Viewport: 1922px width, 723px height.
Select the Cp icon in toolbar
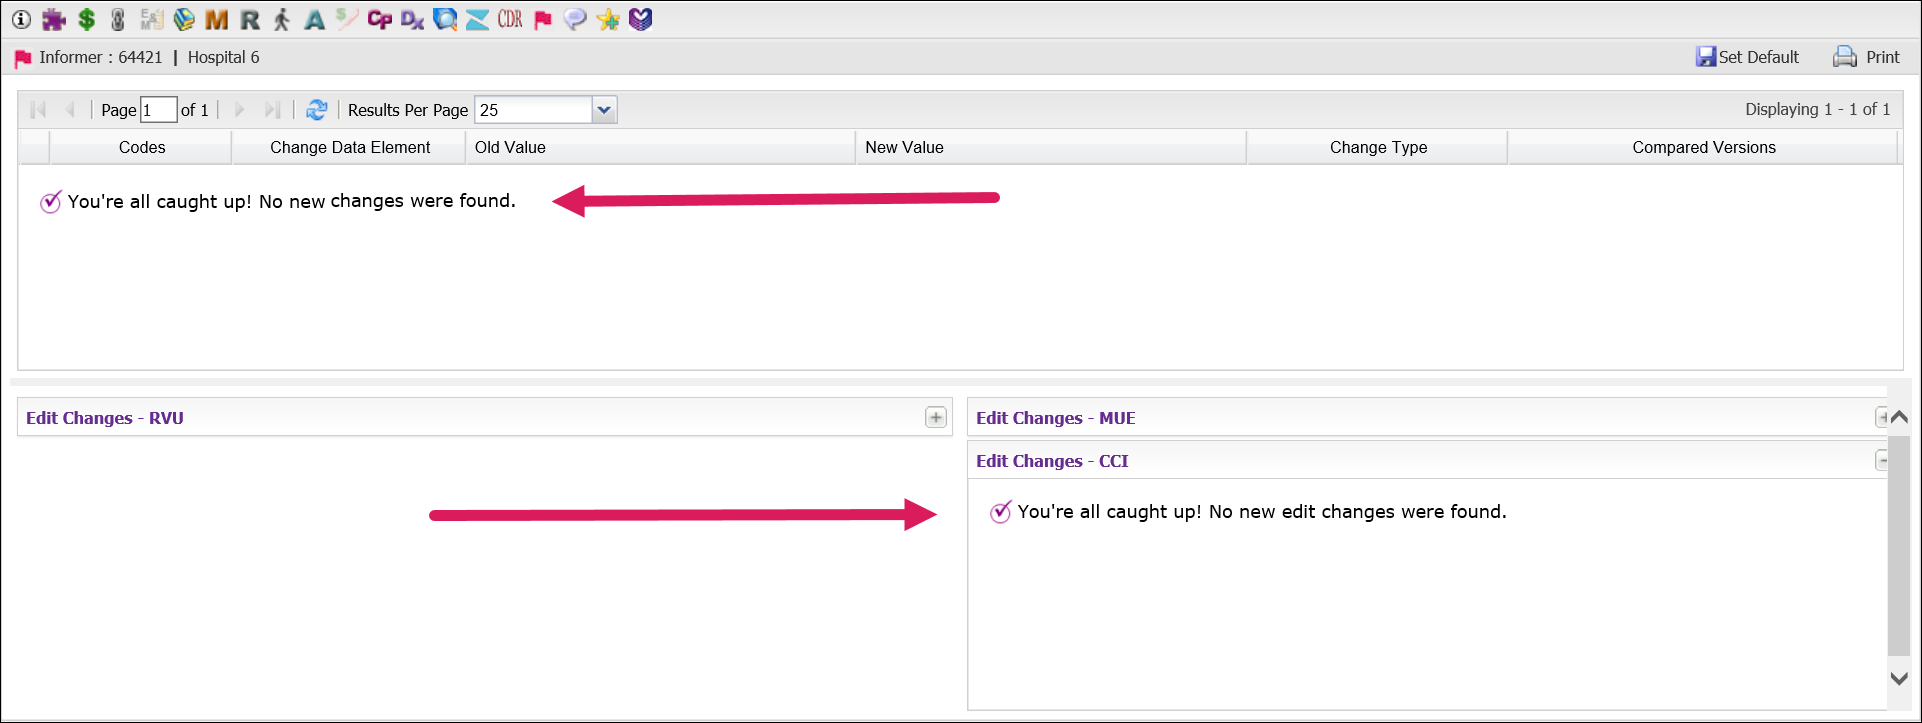coord(379,19)
